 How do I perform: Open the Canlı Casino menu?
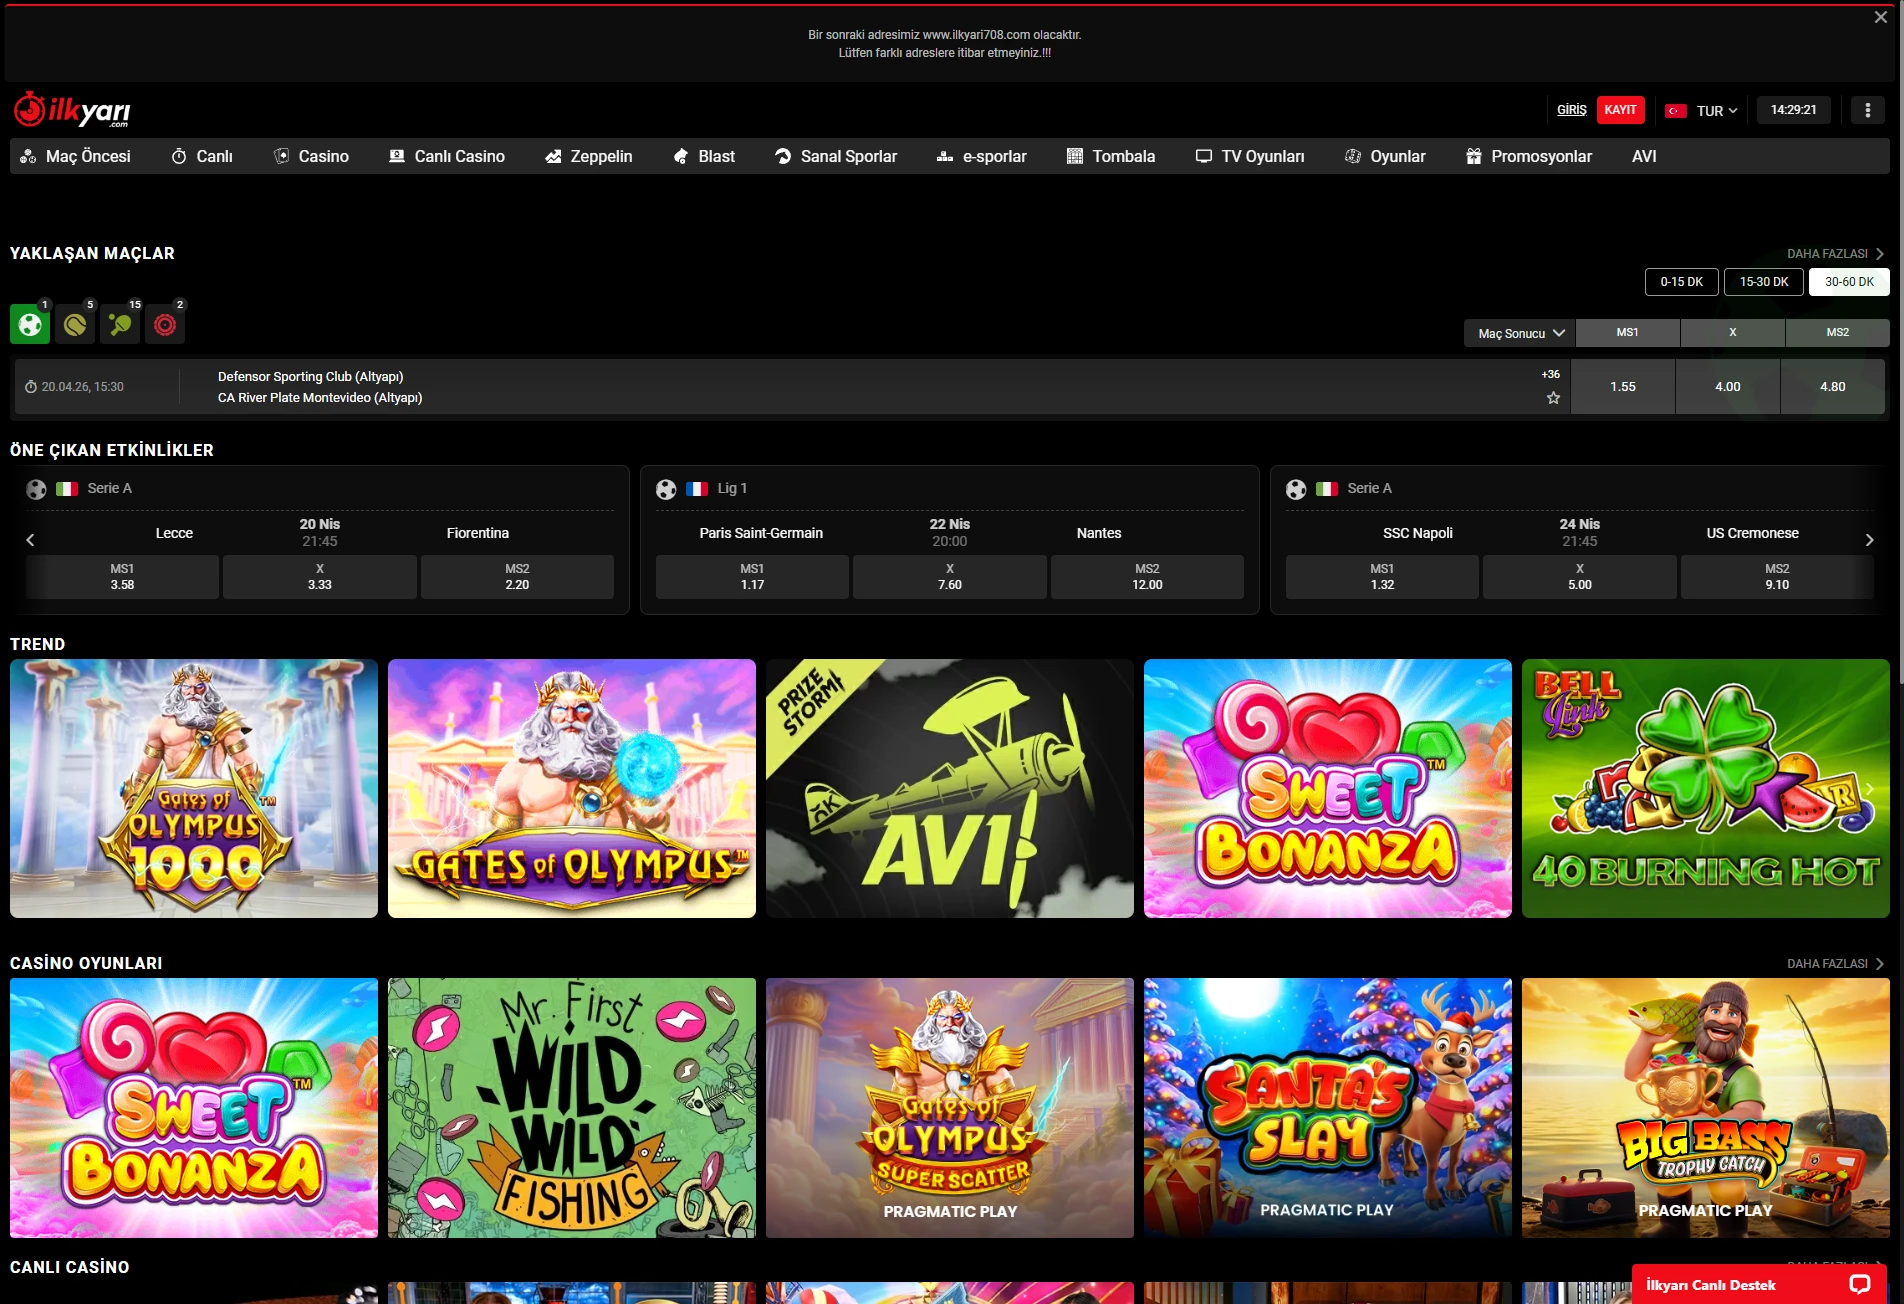(x=447, y=156)
